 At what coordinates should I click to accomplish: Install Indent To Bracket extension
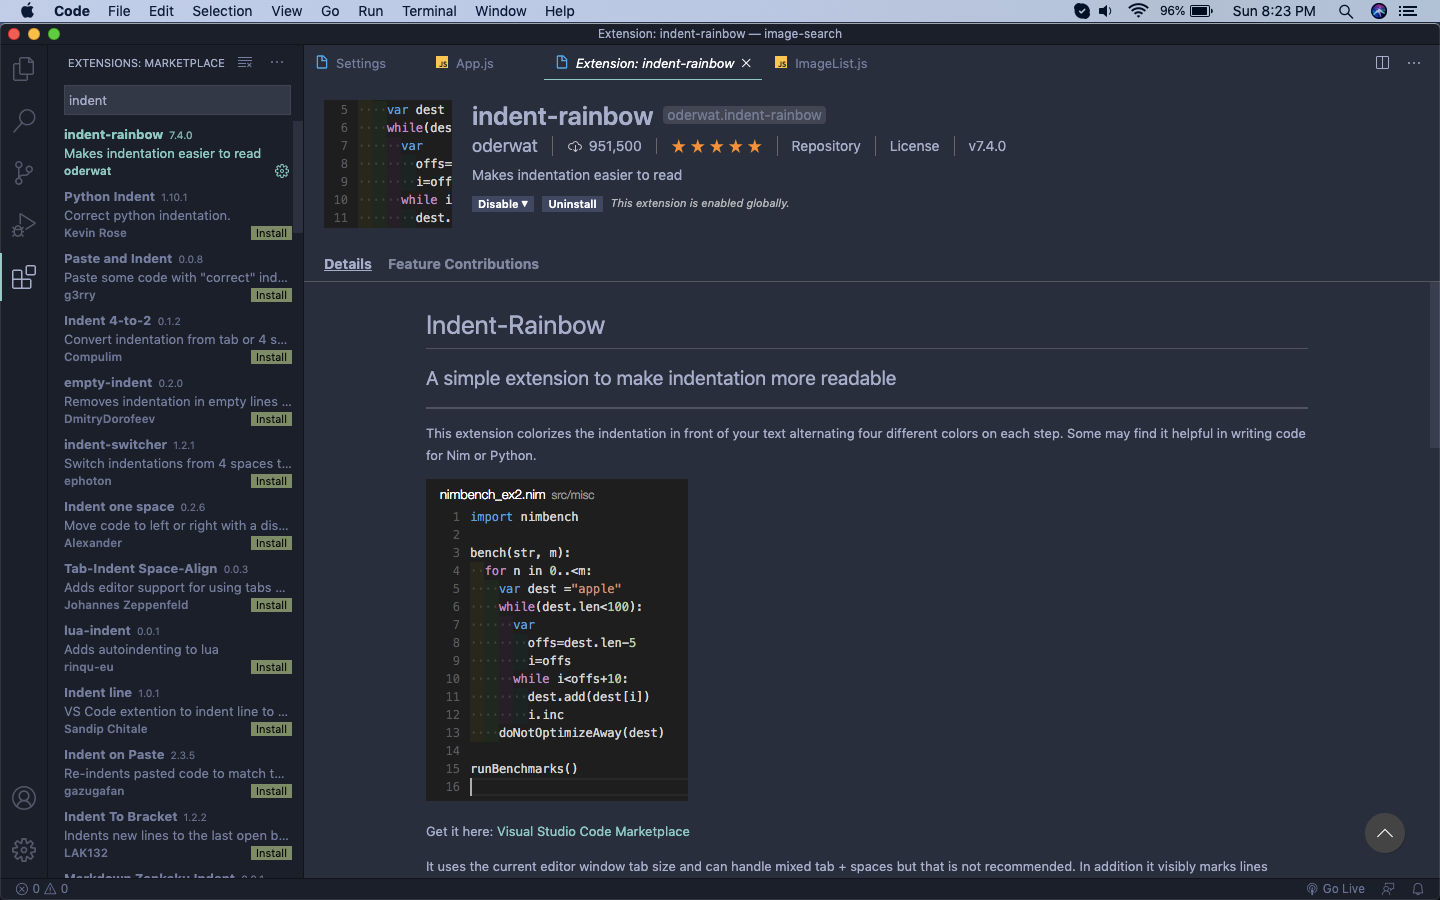pos(271,853)
